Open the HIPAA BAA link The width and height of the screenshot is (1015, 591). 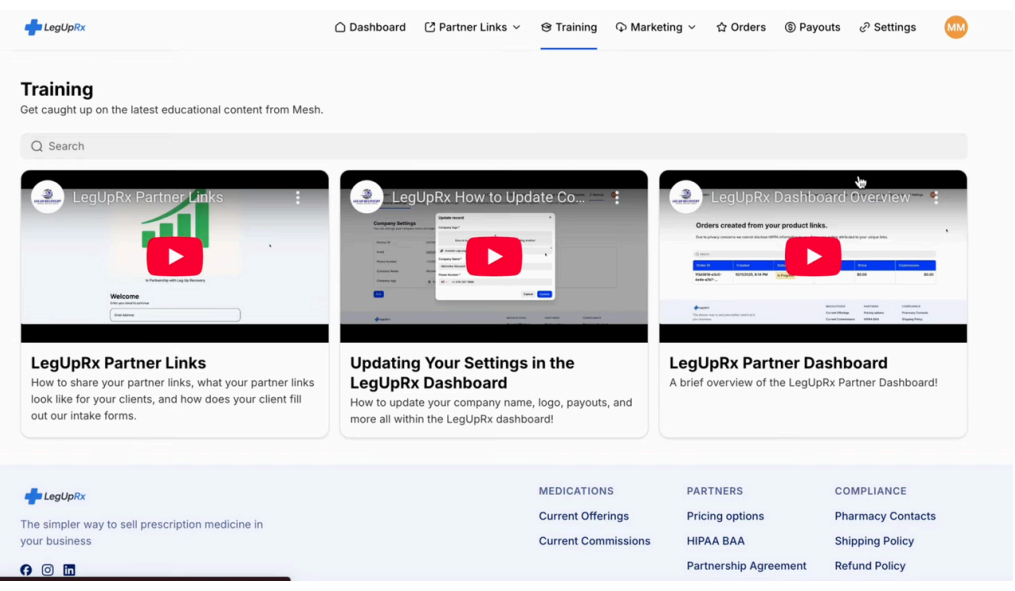pos(715,541)
